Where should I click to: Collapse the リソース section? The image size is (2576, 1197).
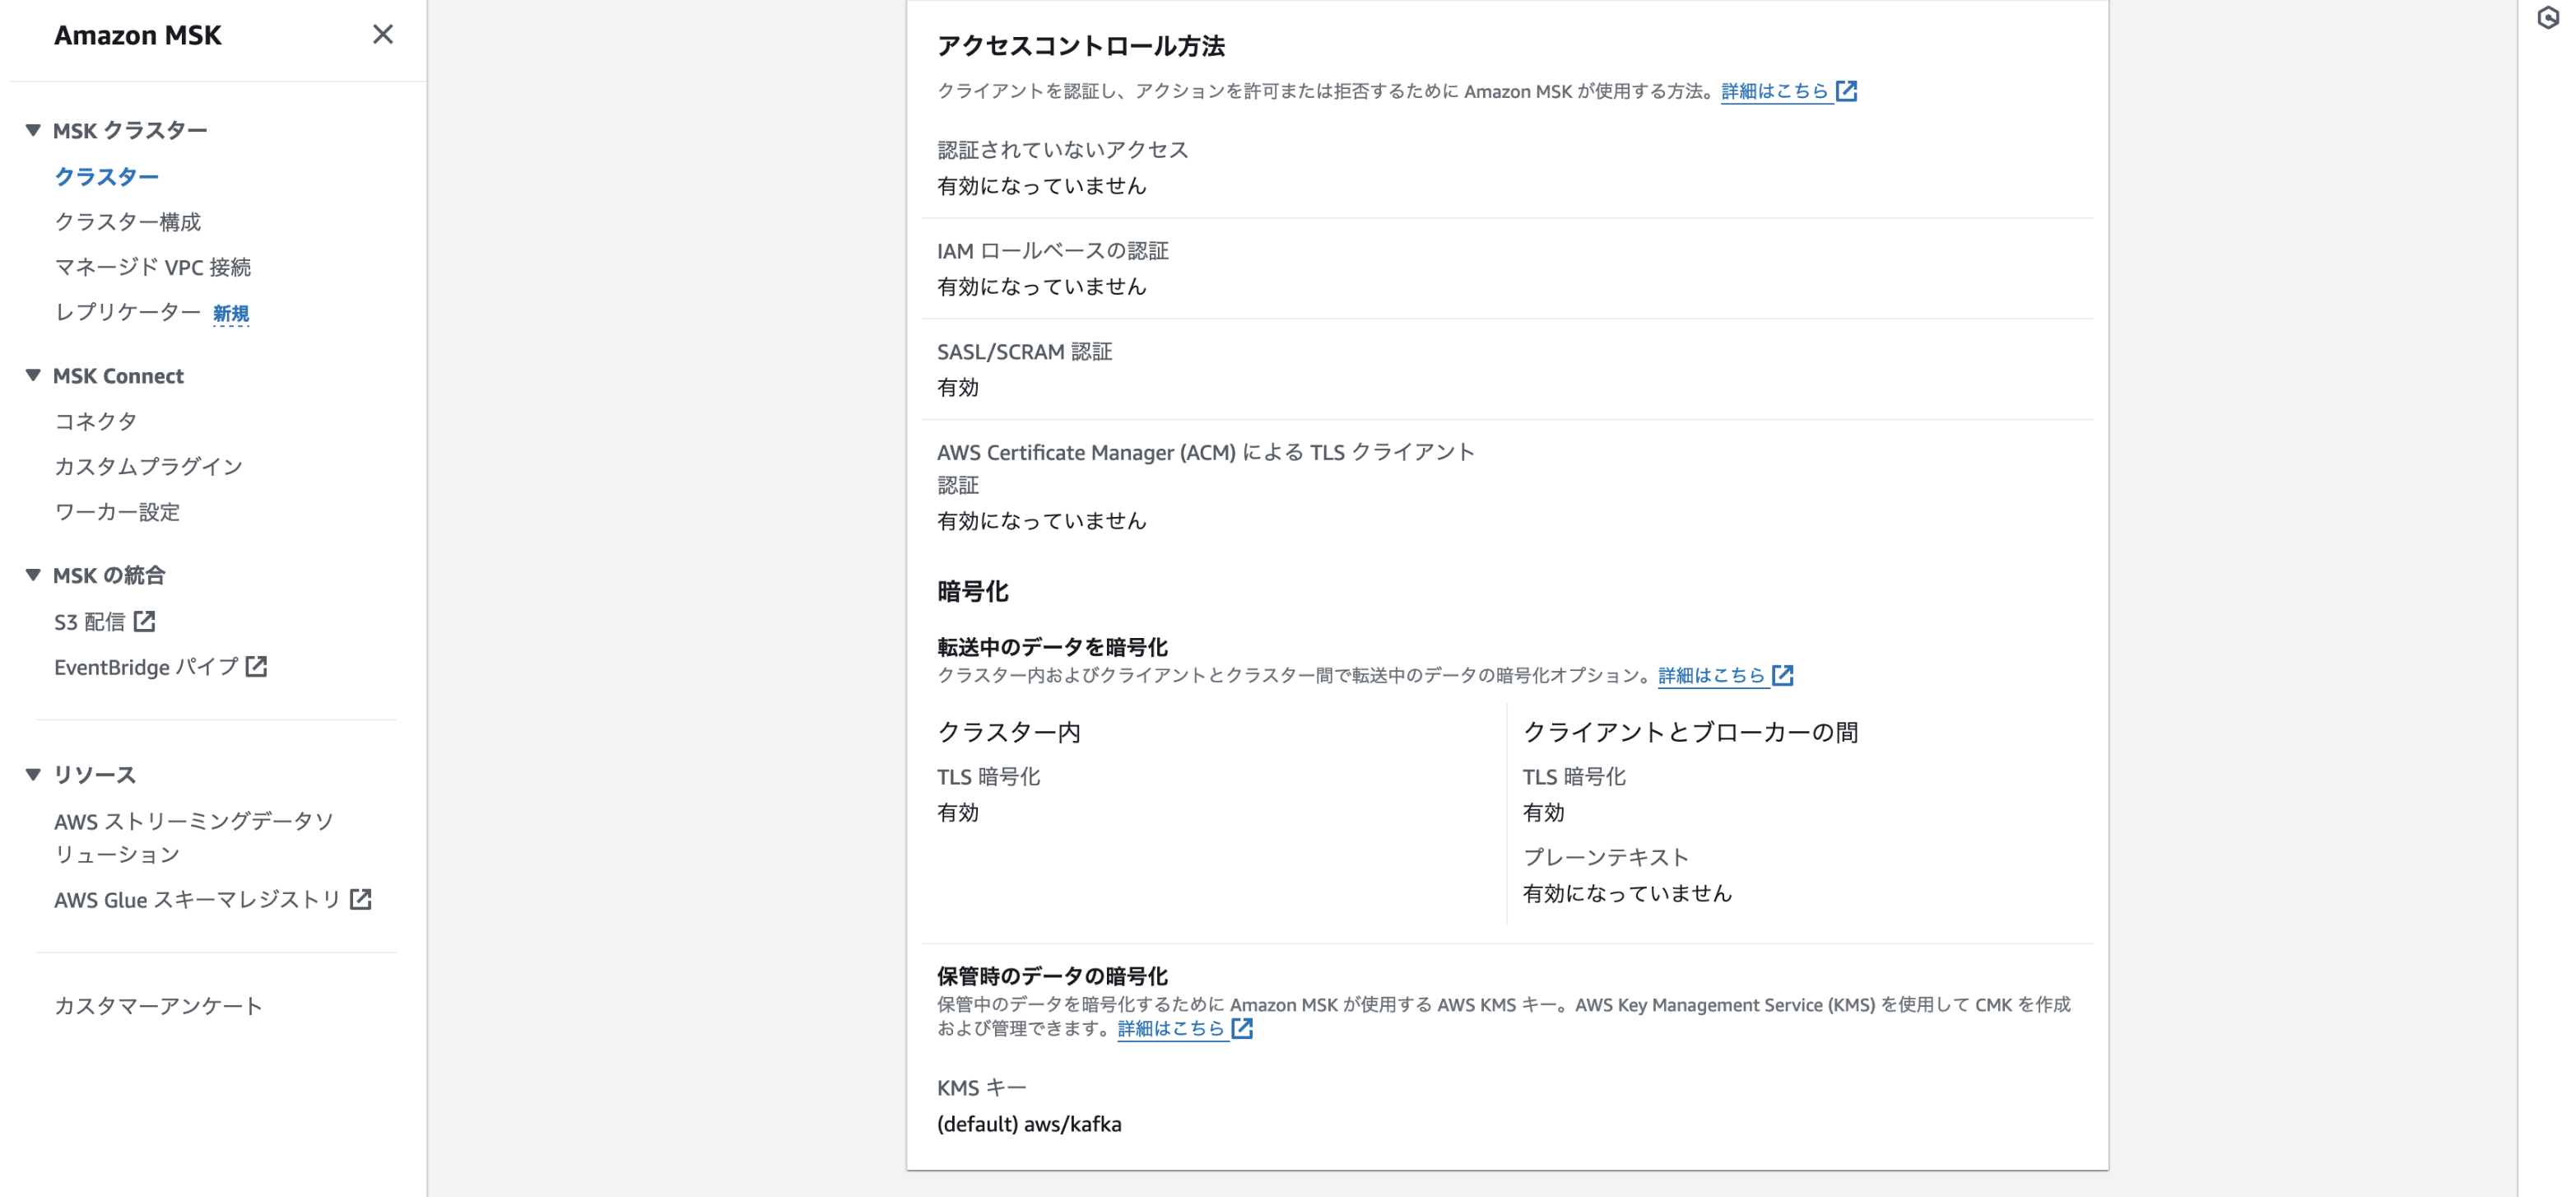[33, 775]
